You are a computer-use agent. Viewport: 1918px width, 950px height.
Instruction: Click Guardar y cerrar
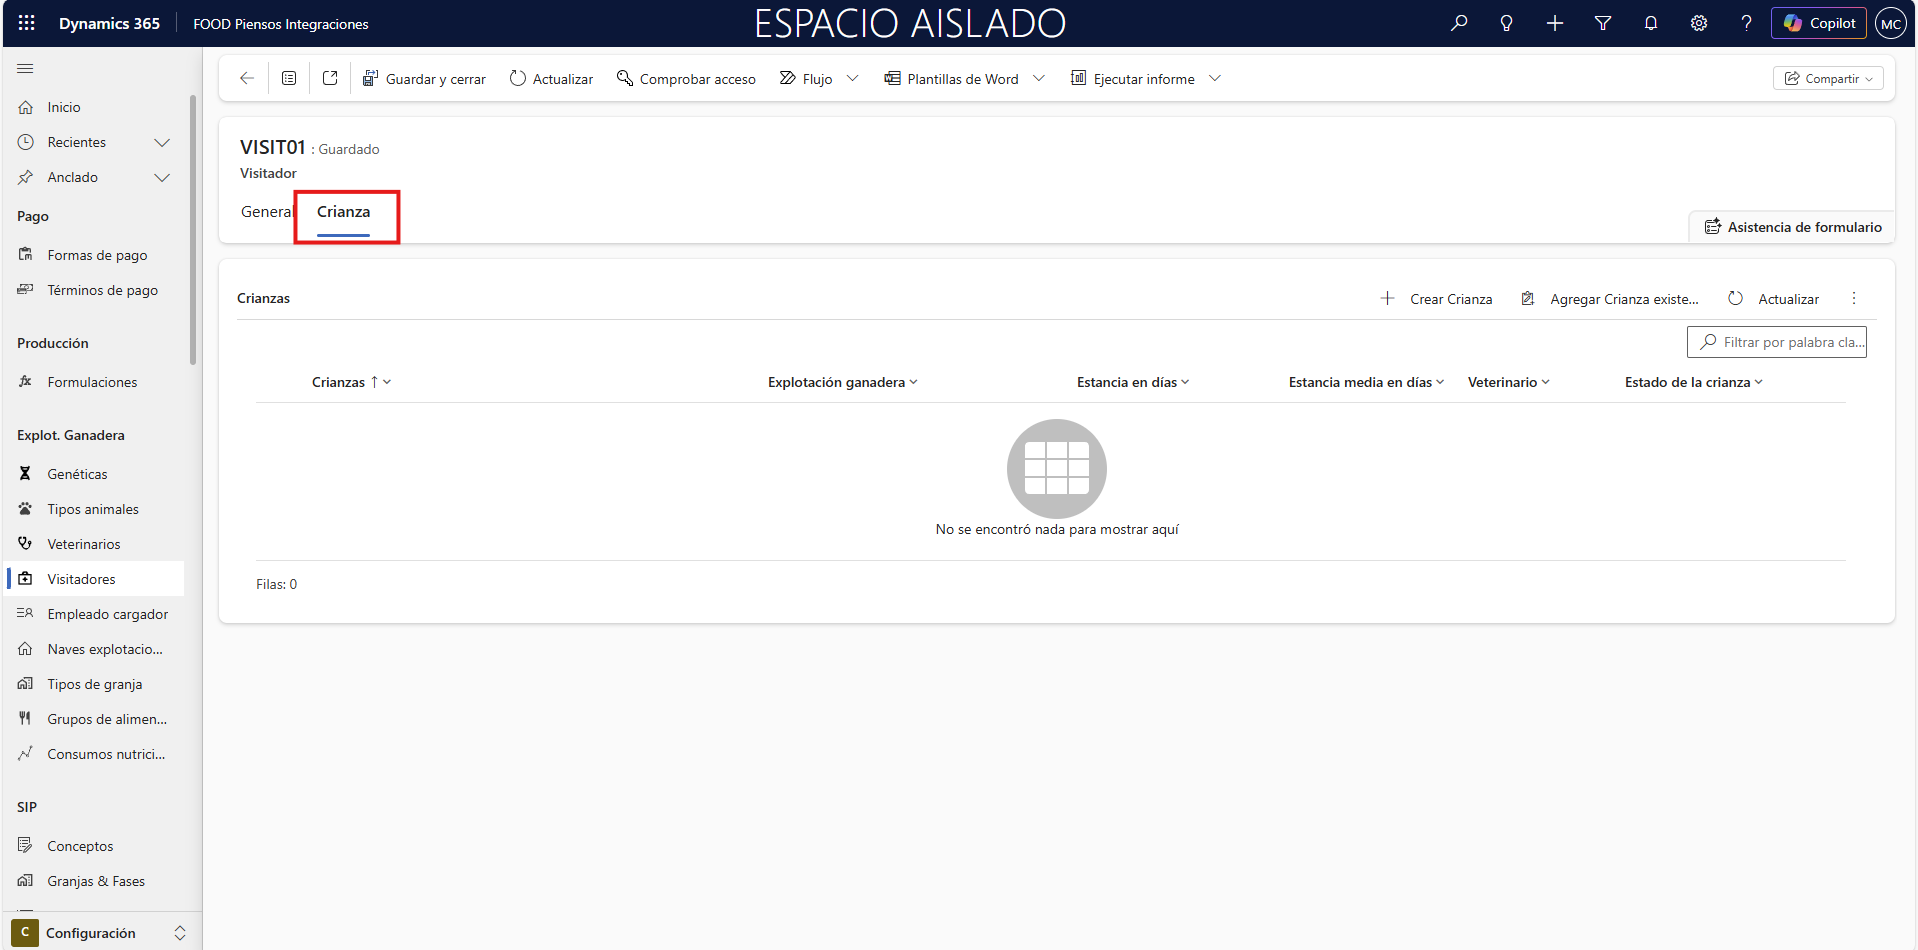424,79
